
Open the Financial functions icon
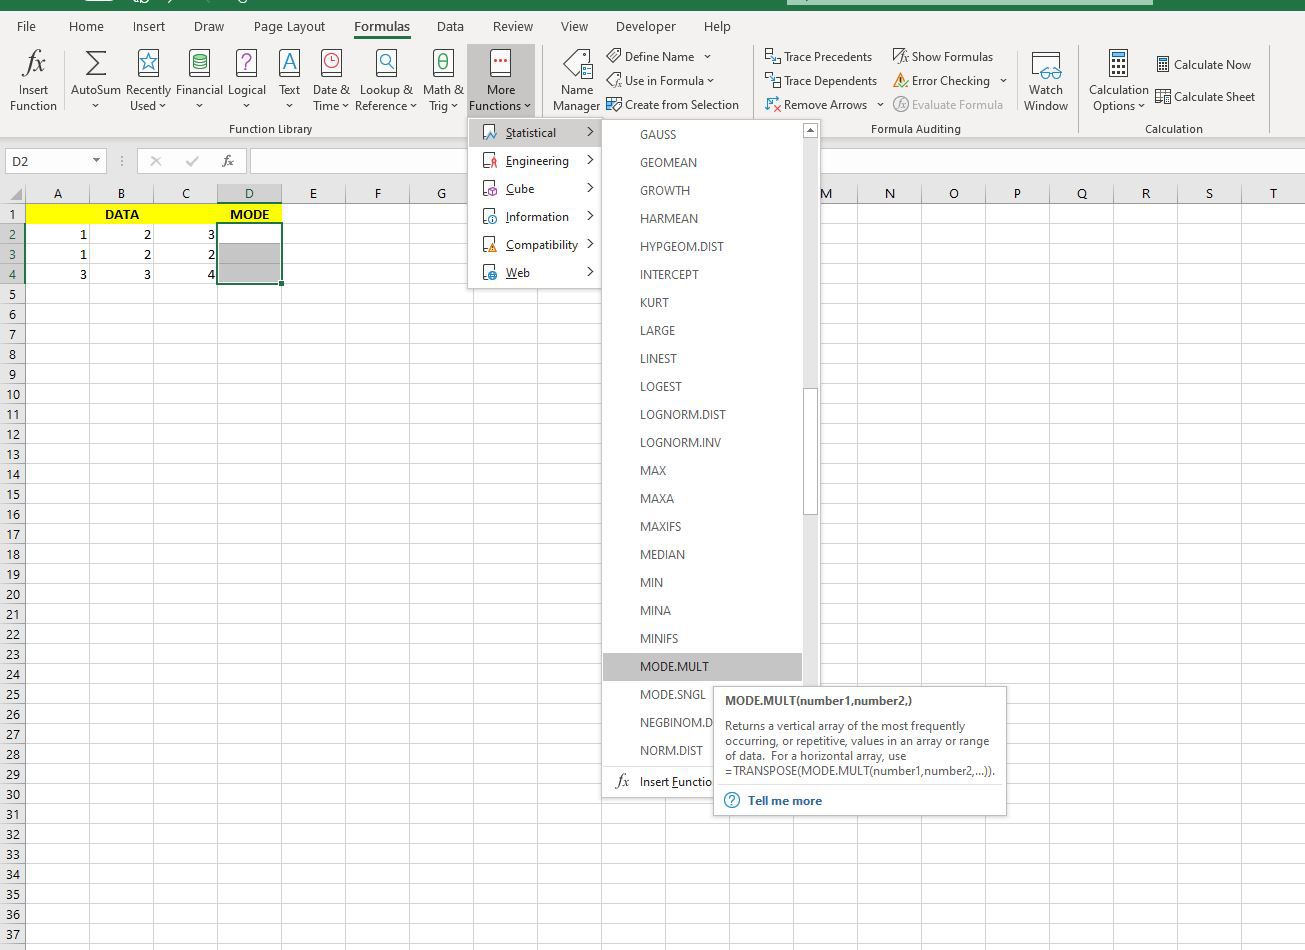(x=199, y=64)
